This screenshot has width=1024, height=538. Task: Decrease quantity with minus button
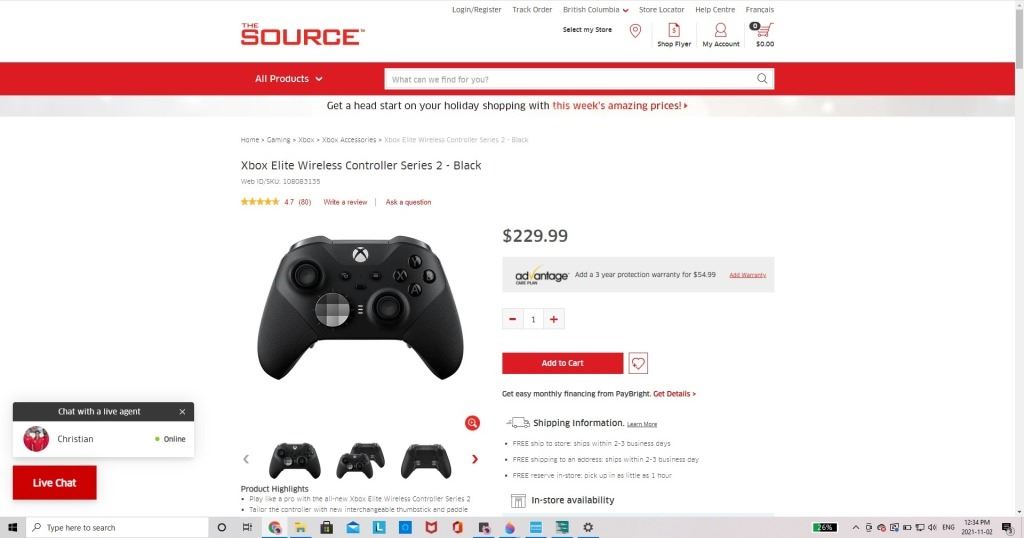point(513,319)
